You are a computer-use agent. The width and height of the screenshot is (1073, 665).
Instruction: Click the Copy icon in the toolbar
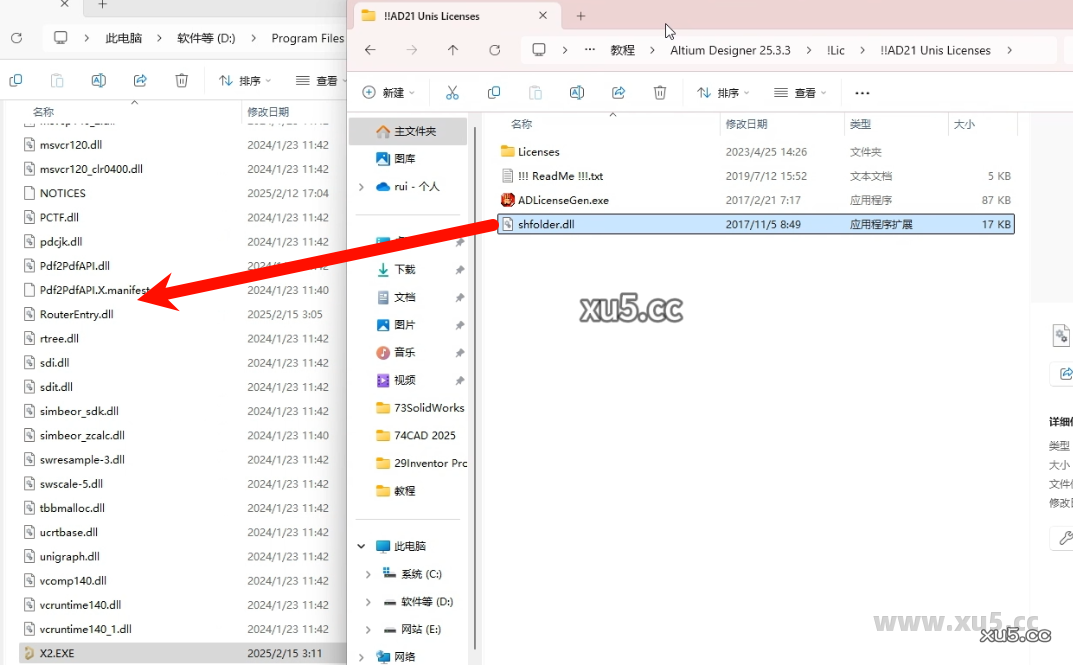pos(493,92)
